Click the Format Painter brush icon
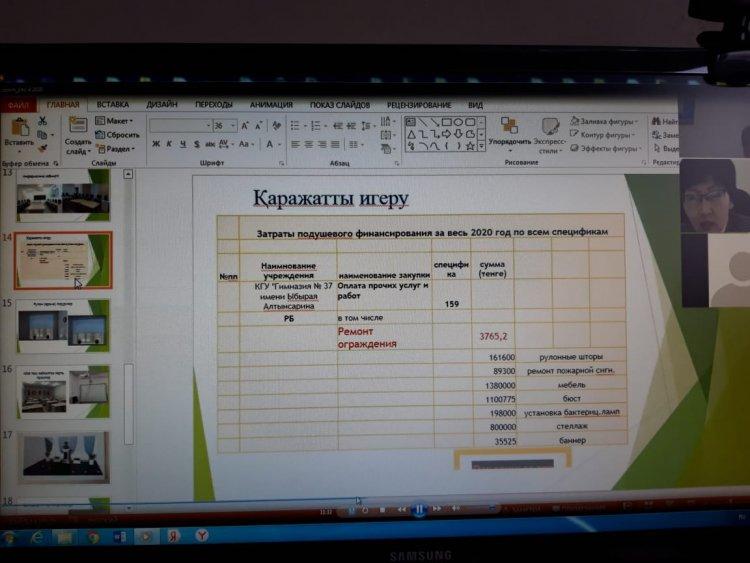The image size is (750, 563). click(43, 148)
